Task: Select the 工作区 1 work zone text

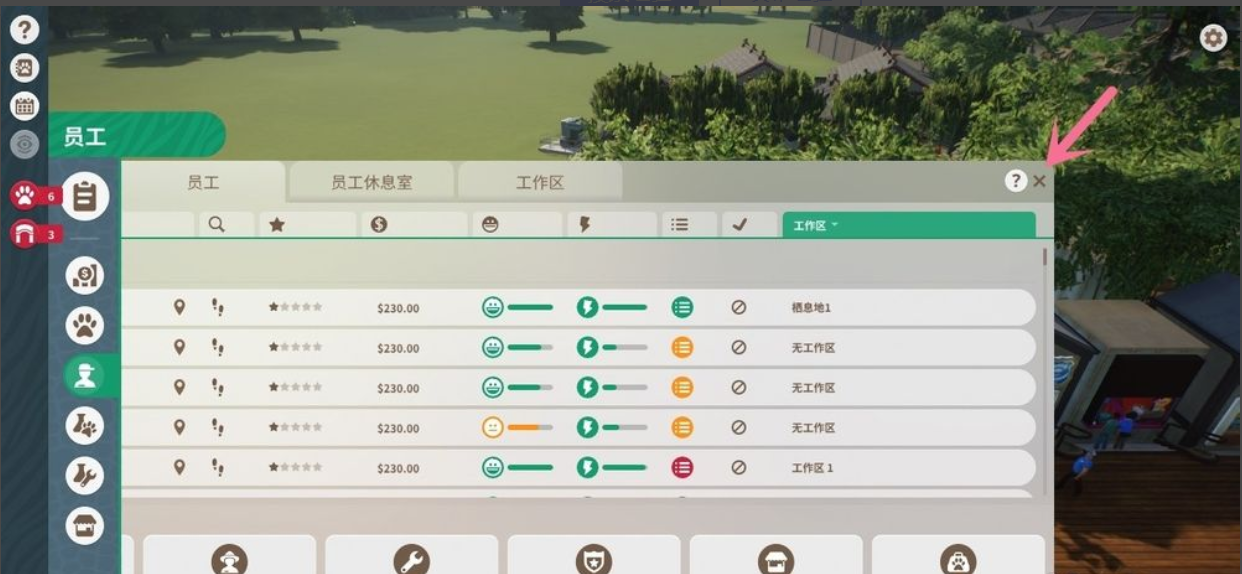Action: coord(812,468)
